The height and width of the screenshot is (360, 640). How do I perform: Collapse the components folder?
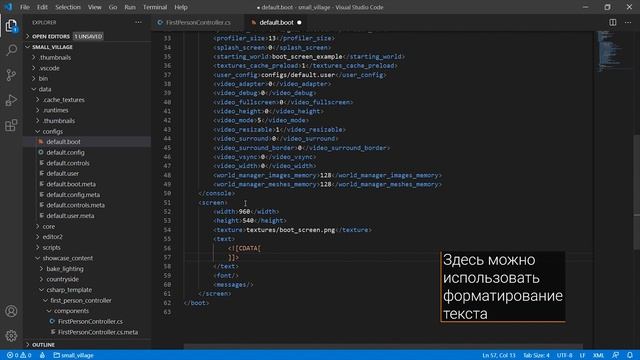(71, 311)
